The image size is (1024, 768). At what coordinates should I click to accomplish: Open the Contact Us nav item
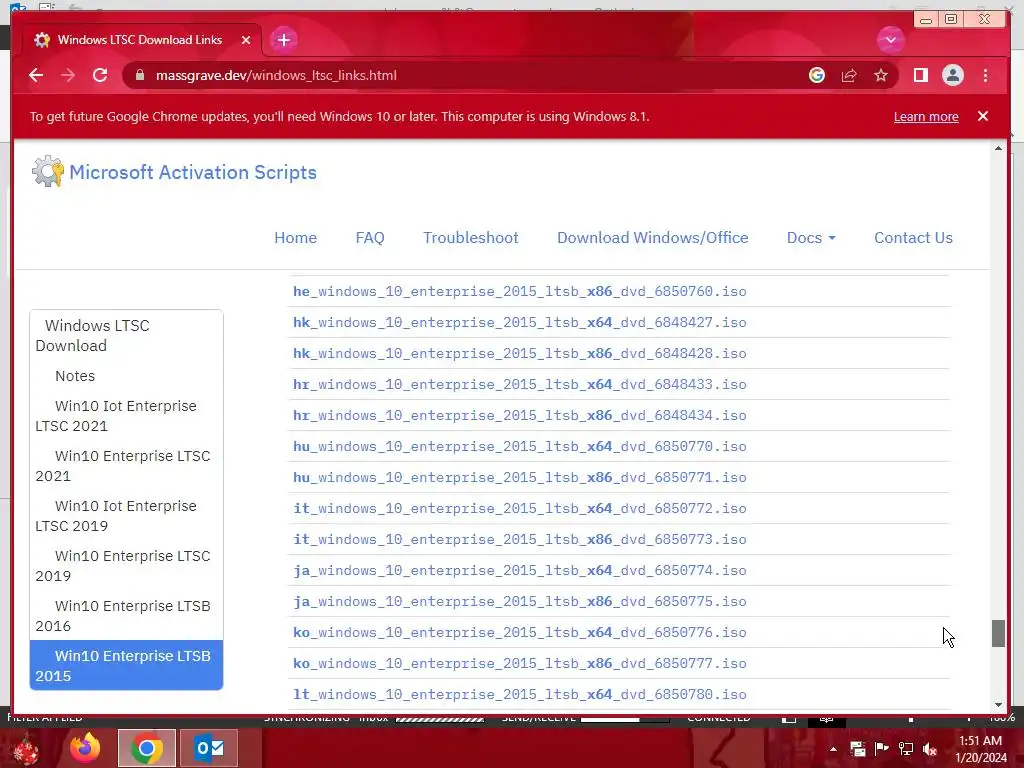point(913,238)
